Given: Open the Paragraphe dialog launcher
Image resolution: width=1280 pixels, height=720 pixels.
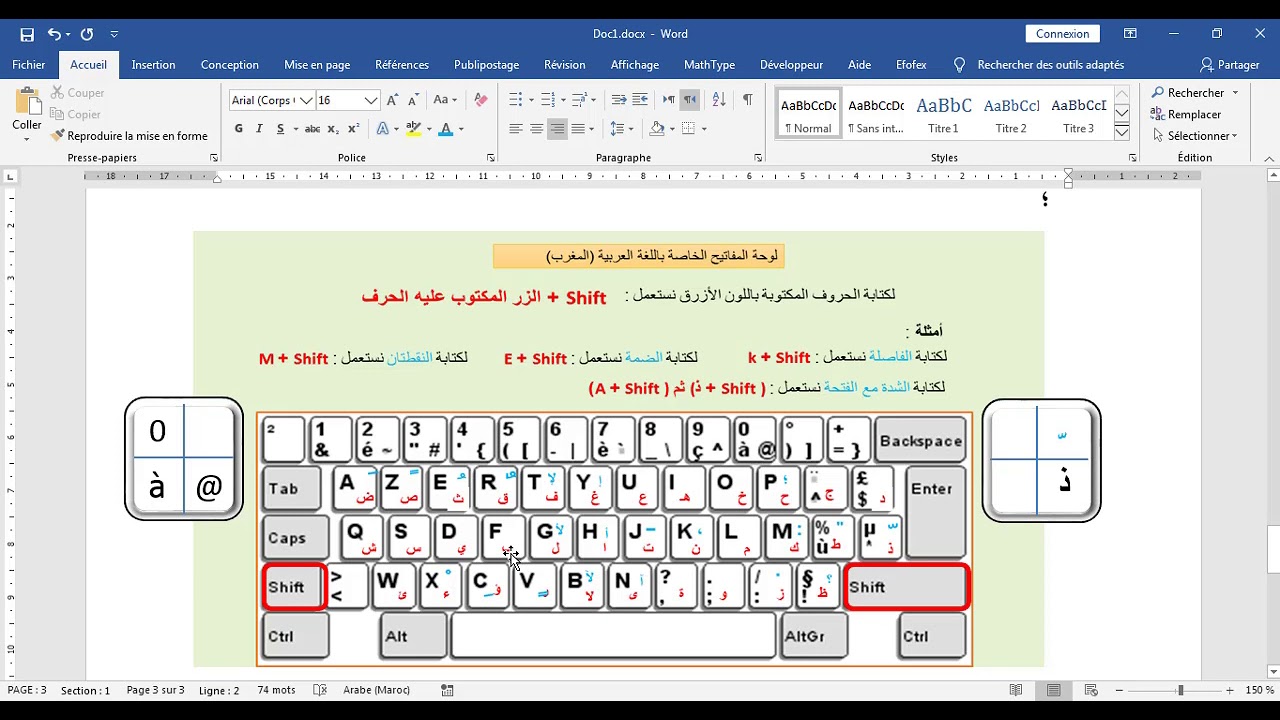Looking at the screenshot, I should (758, 158).
